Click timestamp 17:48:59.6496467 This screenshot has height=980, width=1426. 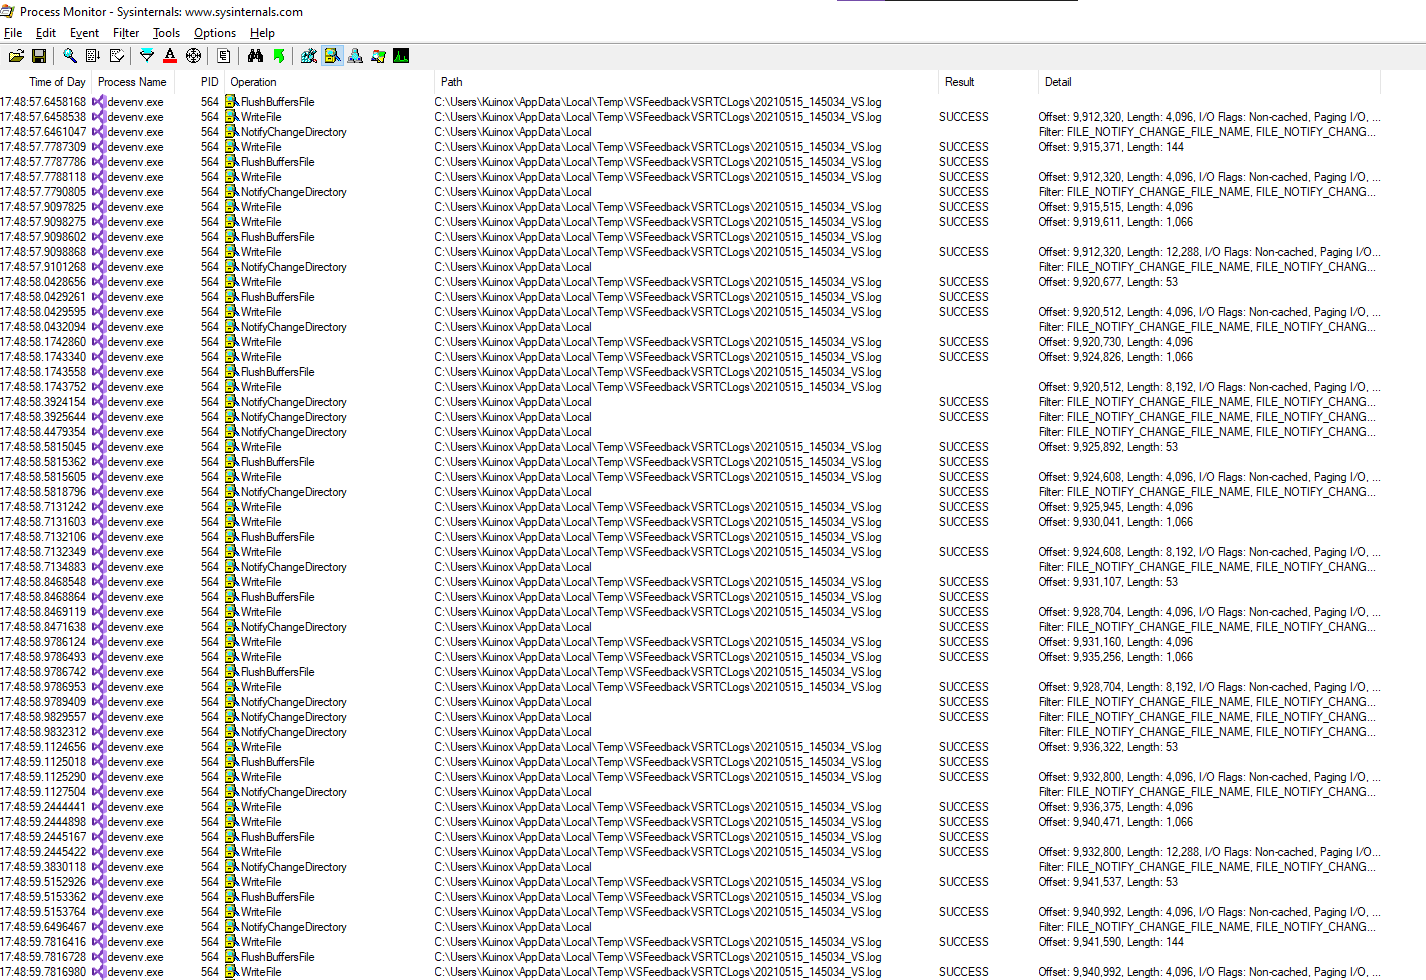coord(43,927)
